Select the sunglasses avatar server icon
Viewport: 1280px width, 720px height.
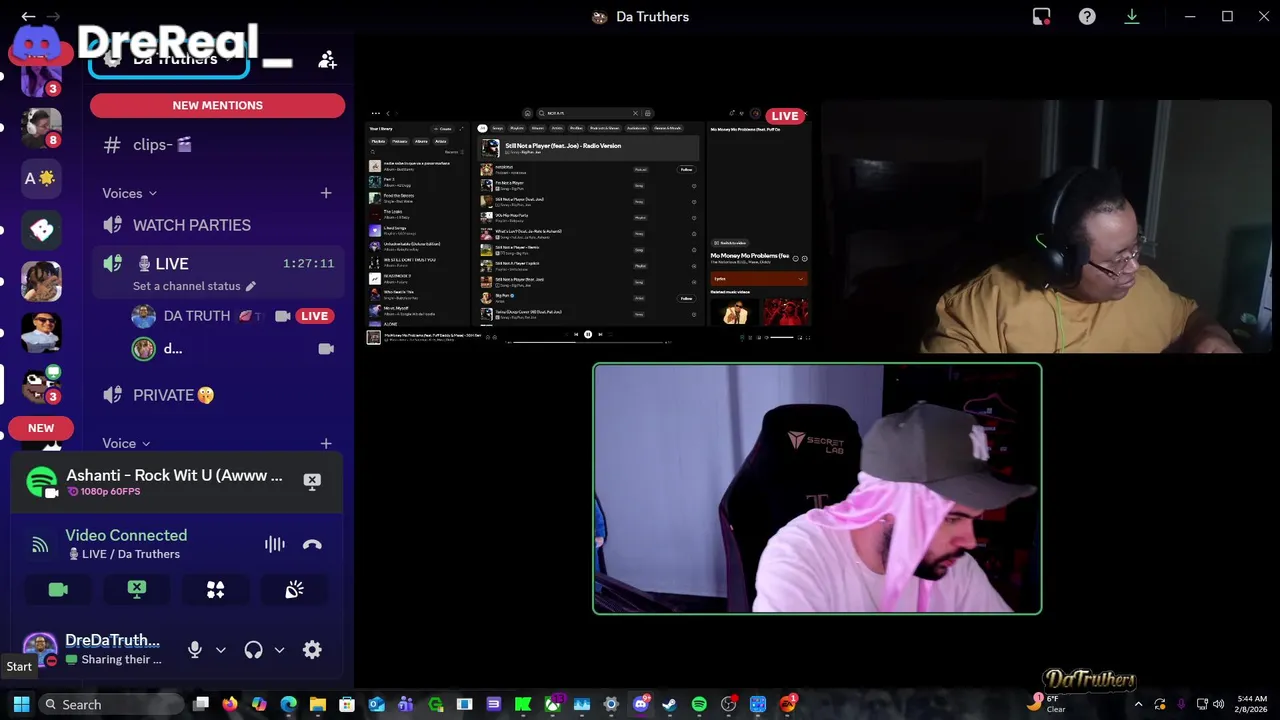pyautogui.click(x=41, y=333)
